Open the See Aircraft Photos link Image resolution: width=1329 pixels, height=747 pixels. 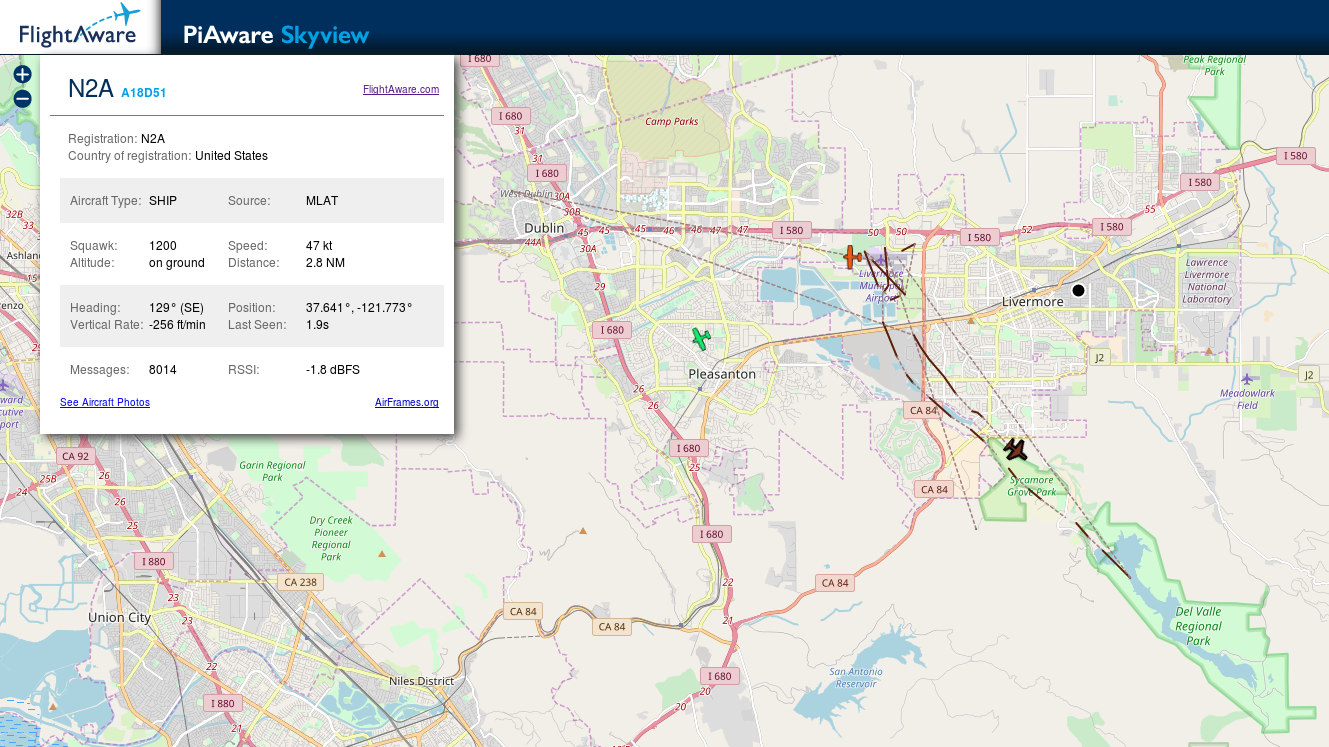pyautogui.click(x=105, y=402)
